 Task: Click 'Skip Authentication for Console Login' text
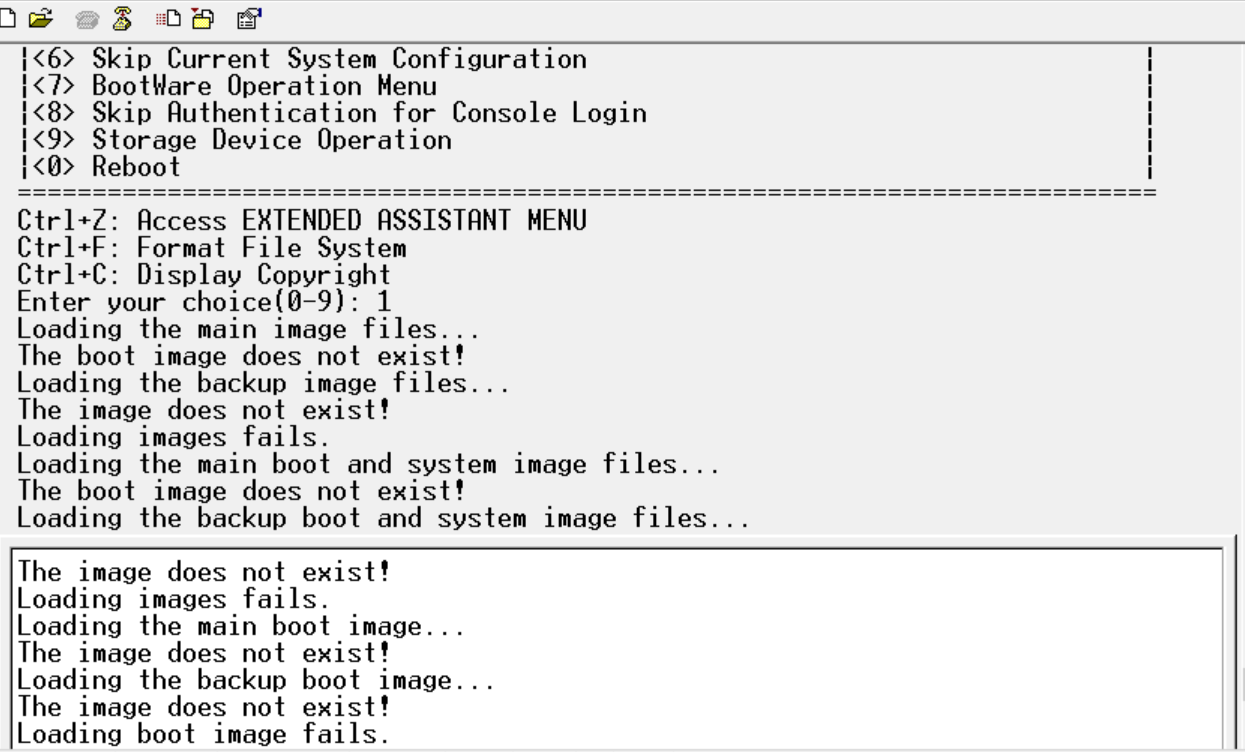(x=368, y=114)
